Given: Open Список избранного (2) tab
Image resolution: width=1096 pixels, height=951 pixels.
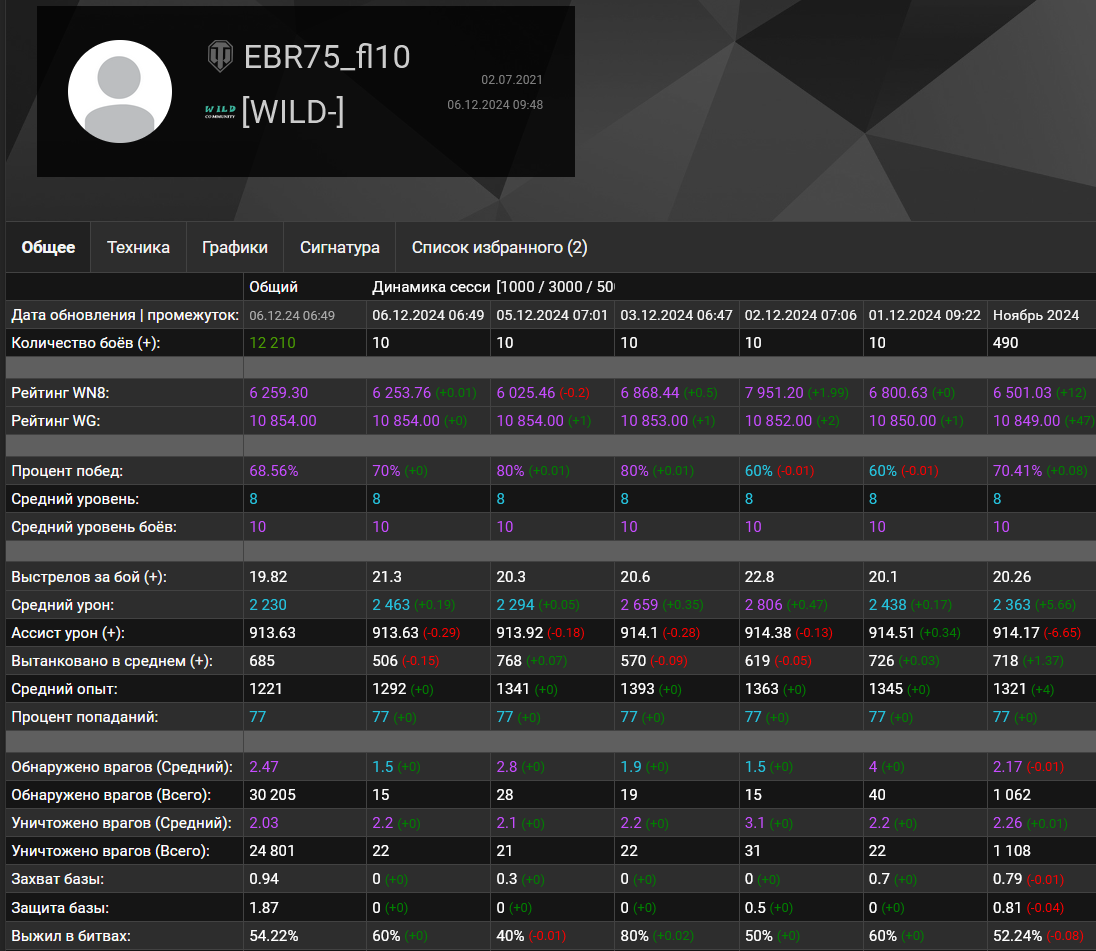Looking at the screenshot, I should pyautogui.click(x=499, y=247).
